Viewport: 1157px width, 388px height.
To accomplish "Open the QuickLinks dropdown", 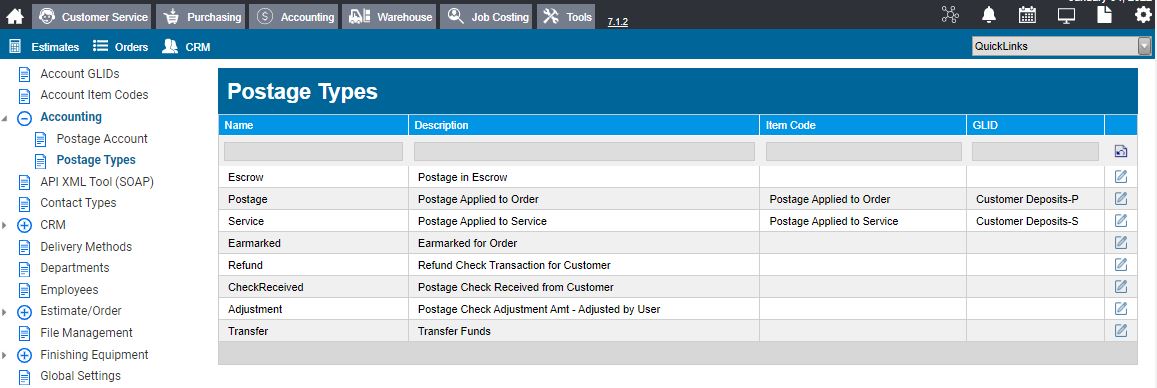I will pyautogui.click(x=1061, y=46).
